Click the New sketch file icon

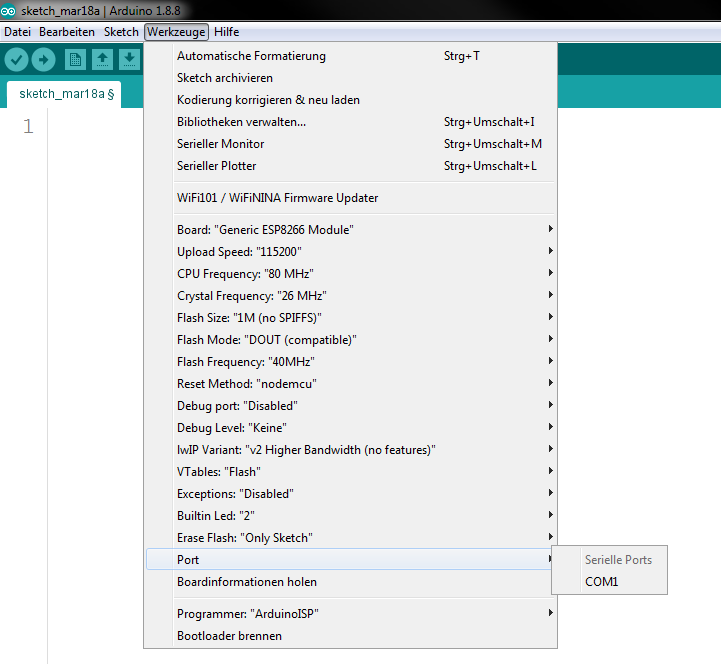75,60
